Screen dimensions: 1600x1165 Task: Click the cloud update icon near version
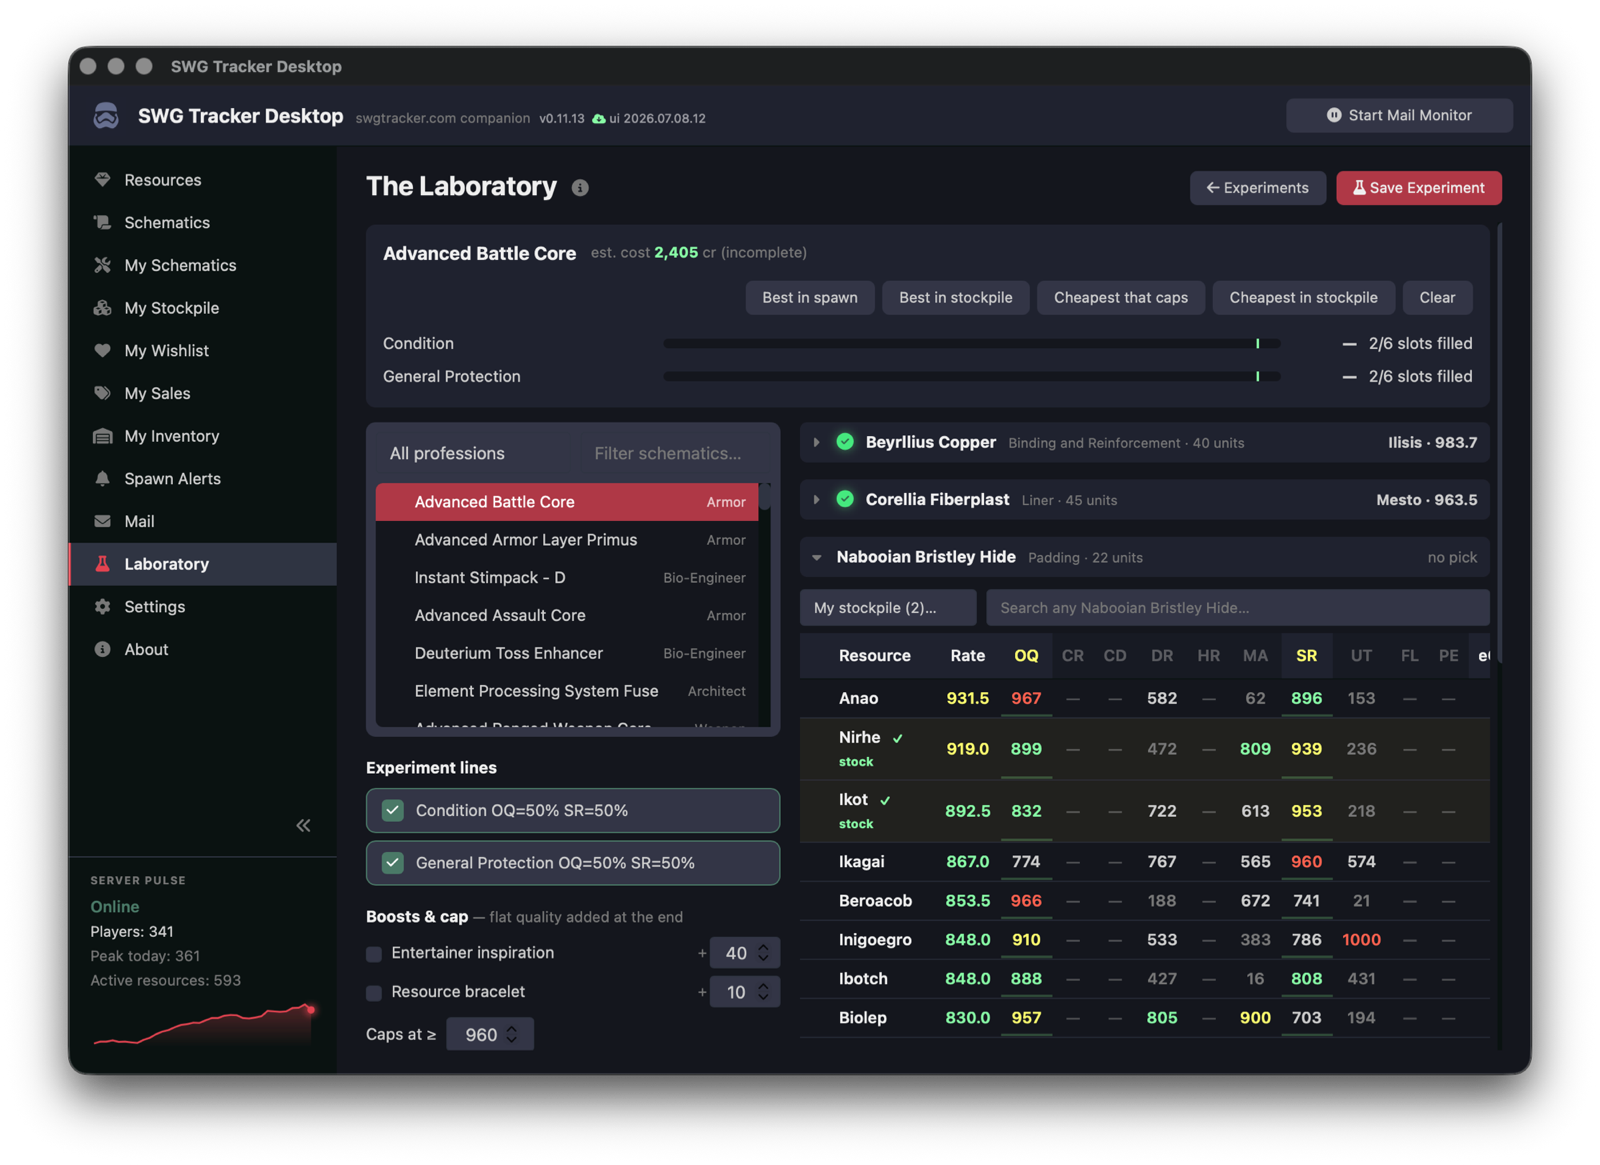[598, 118]
